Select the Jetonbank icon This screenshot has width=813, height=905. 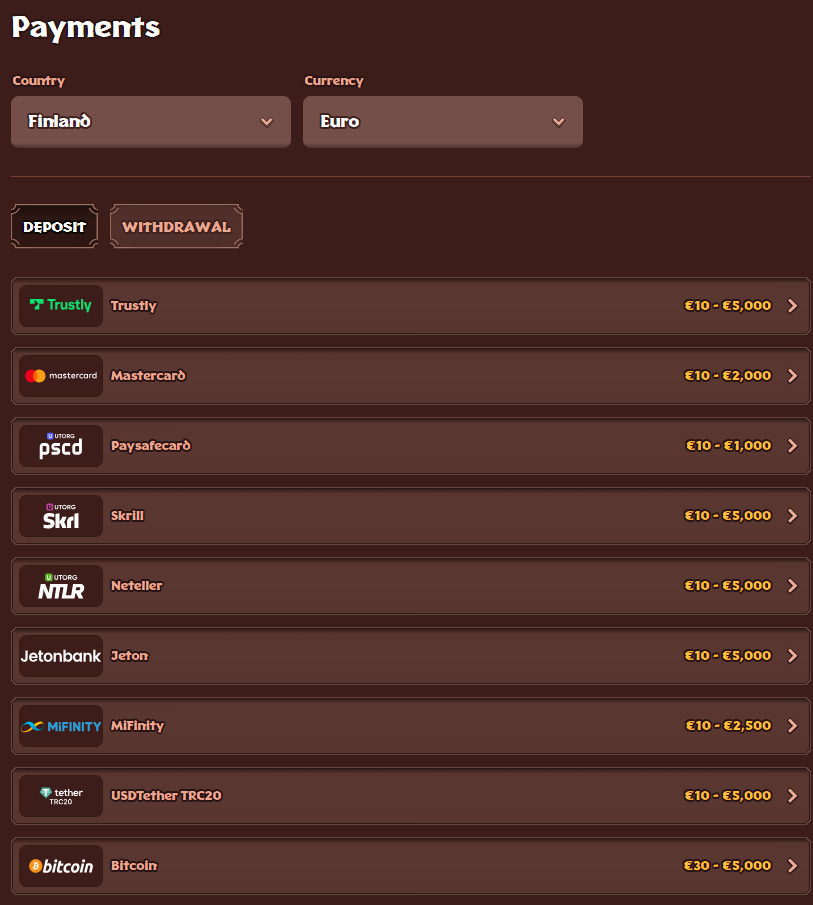(x=60, y=656)
